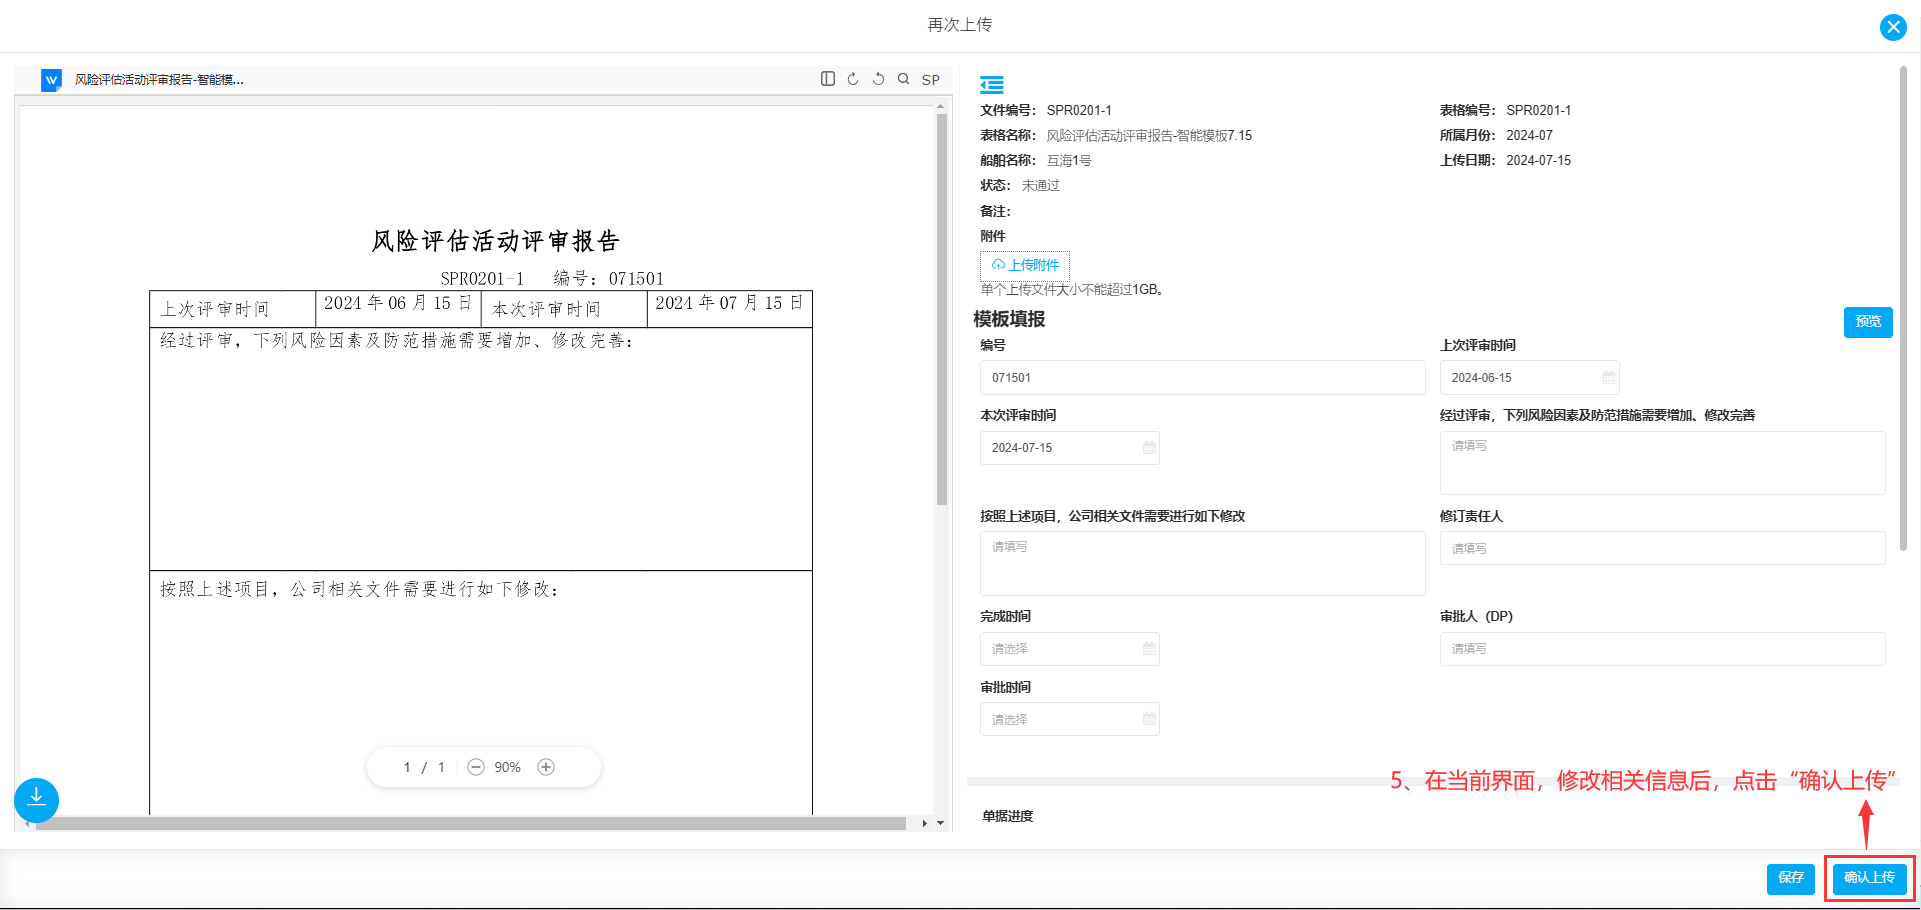Click the 文件编号 value SPR0201-1
1921x910 pixels.
click(x=1079, y=111)
